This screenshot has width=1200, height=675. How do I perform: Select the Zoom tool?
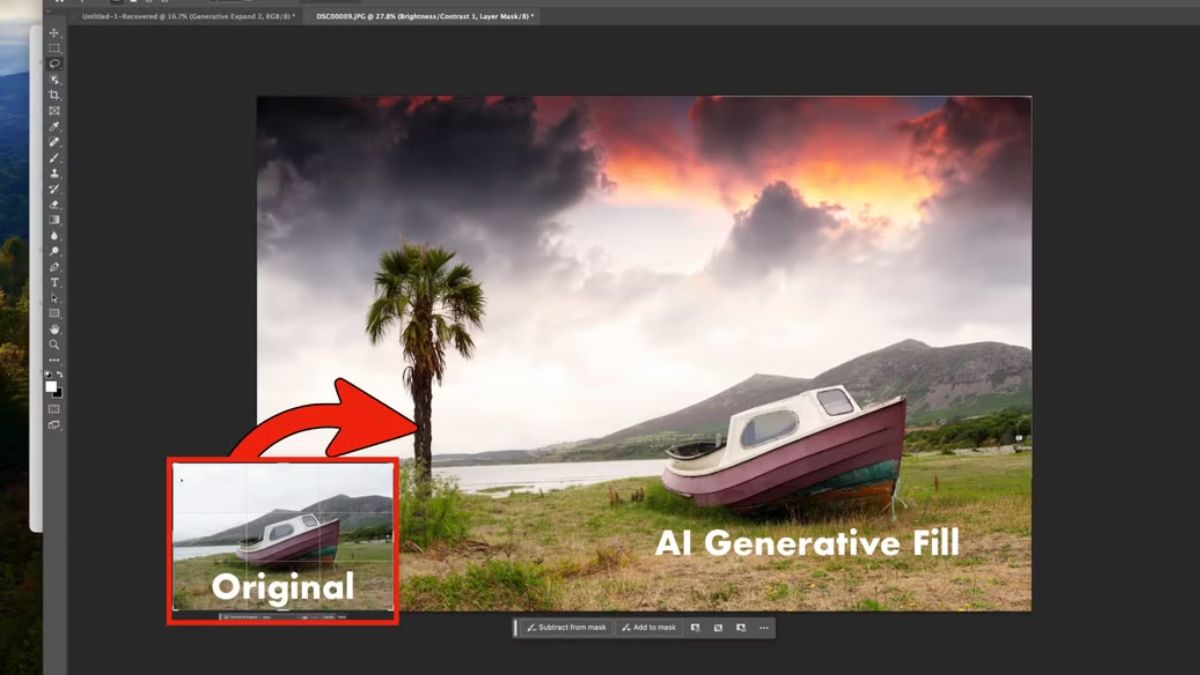pyautogui.click(x=54, y=344)
